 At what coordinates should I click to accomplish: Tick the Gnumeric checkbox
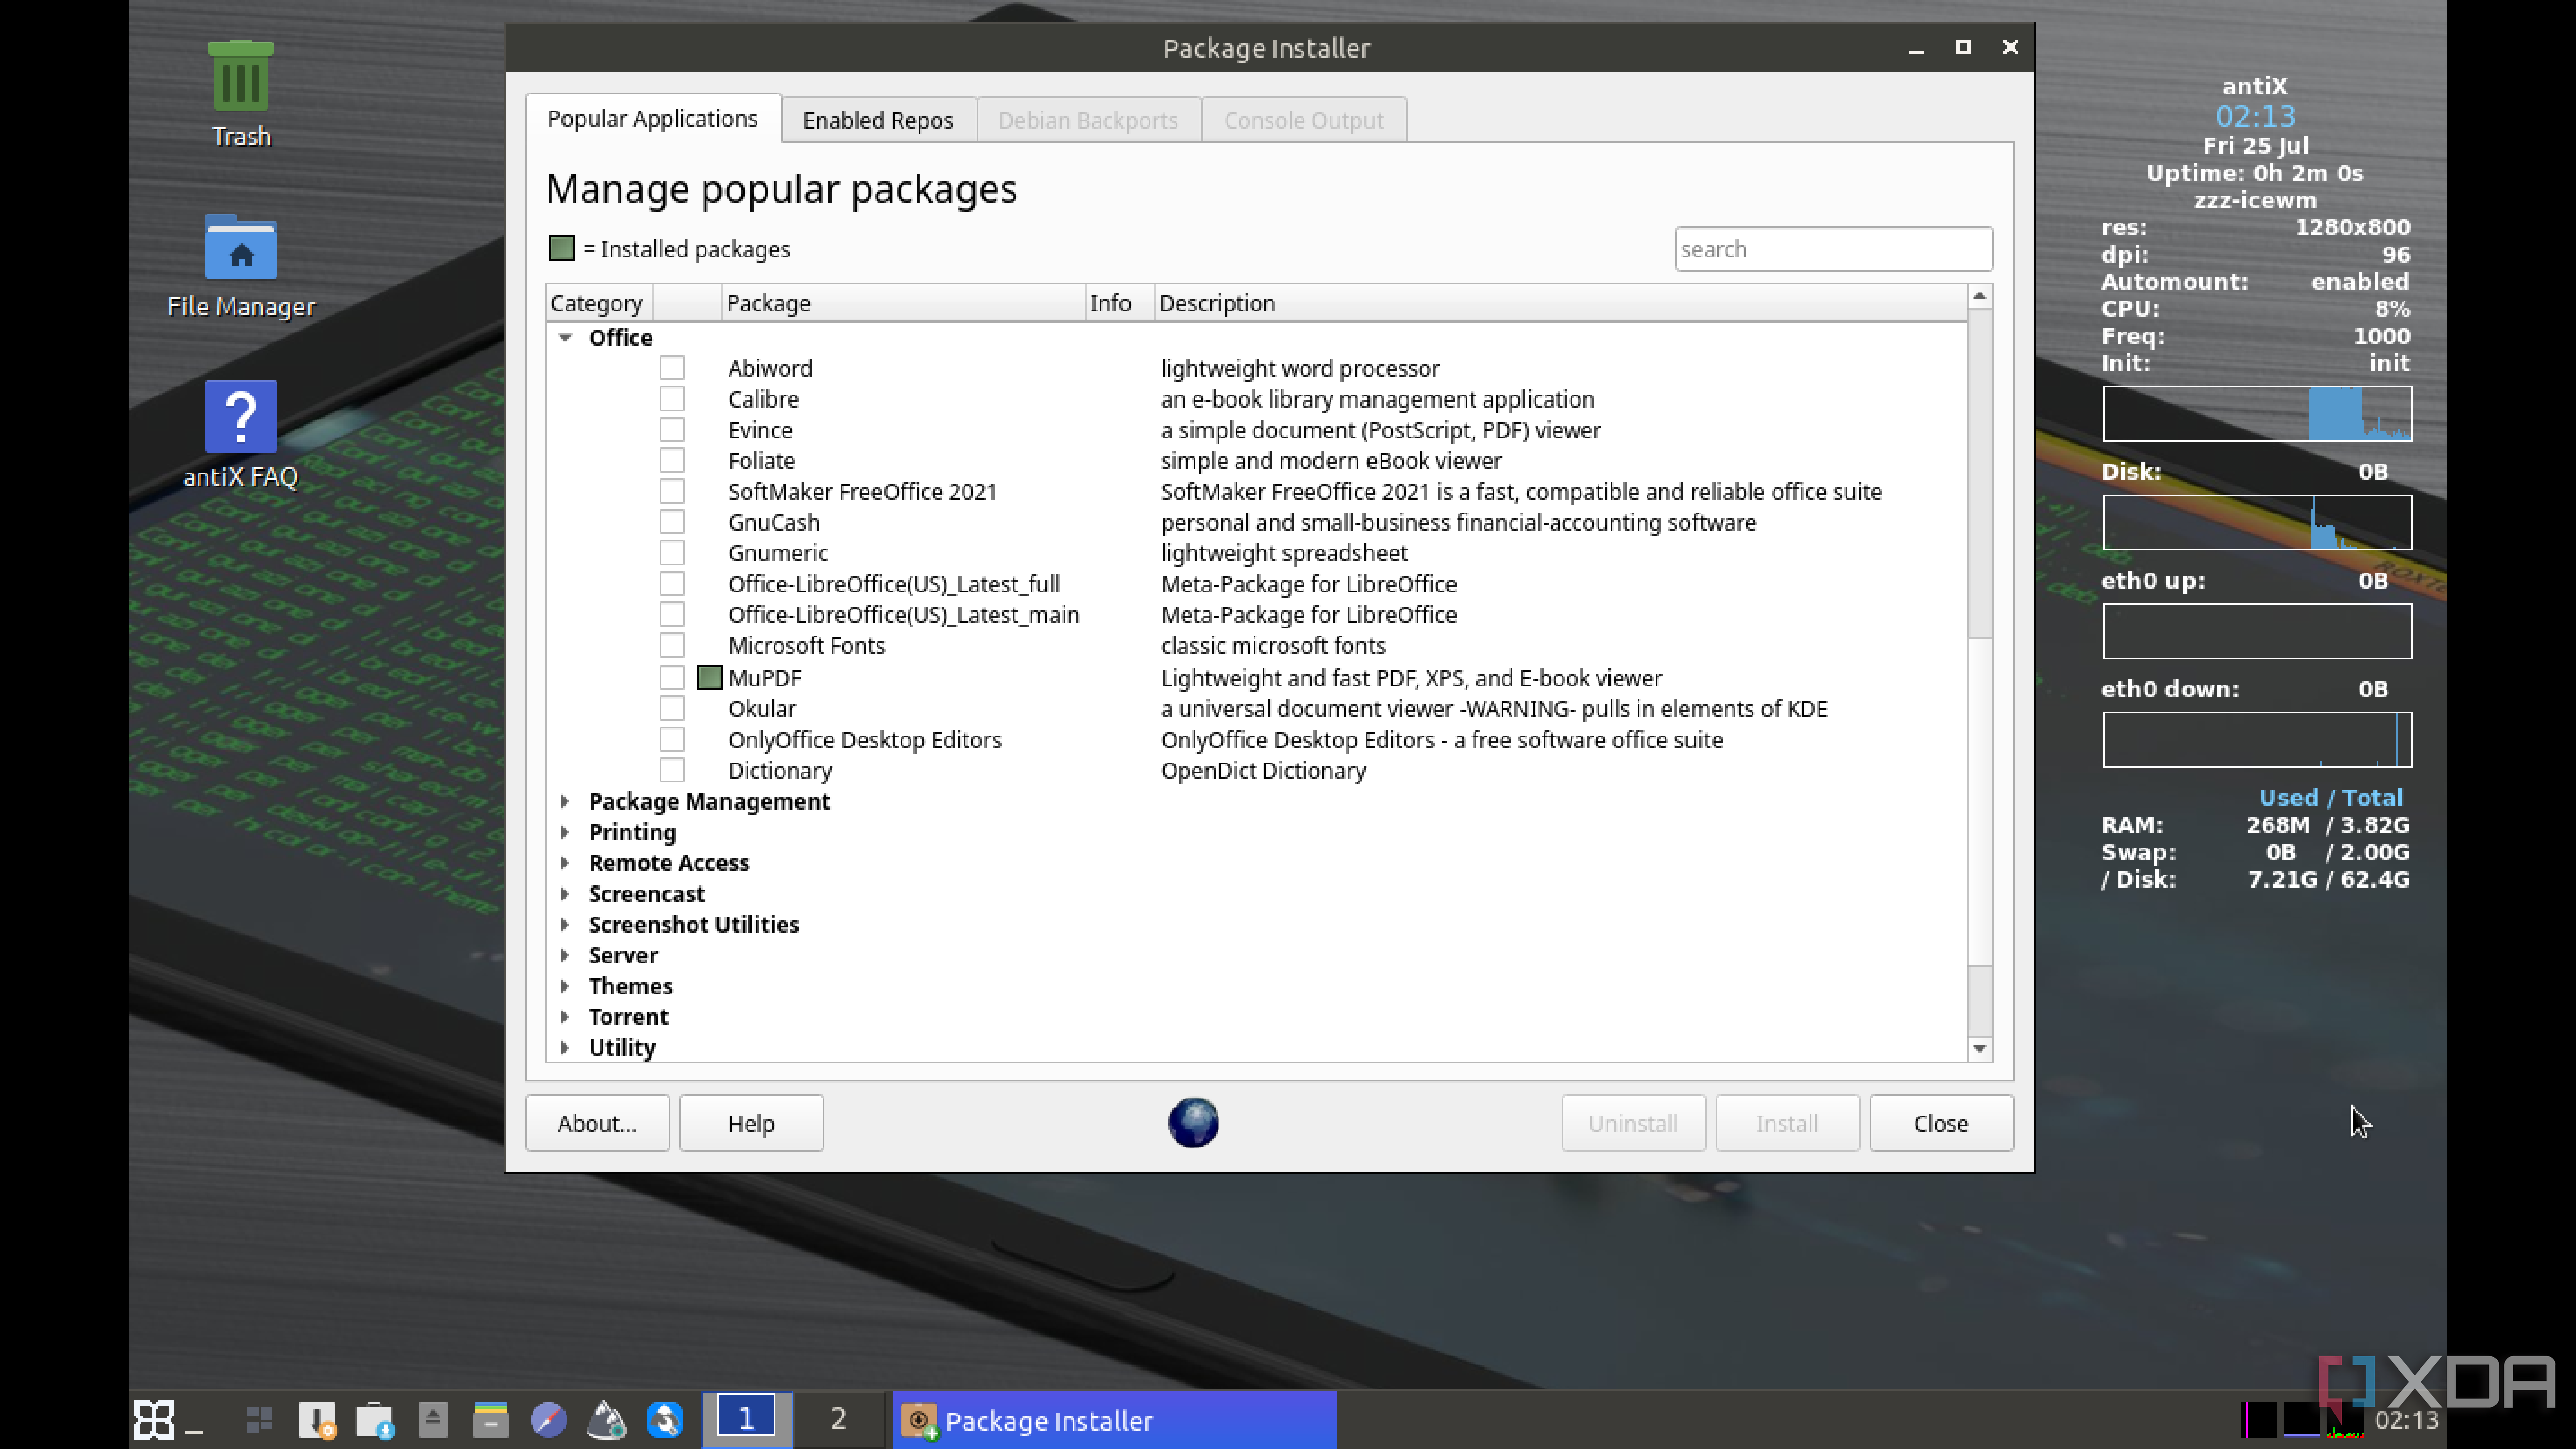(672, 553)
